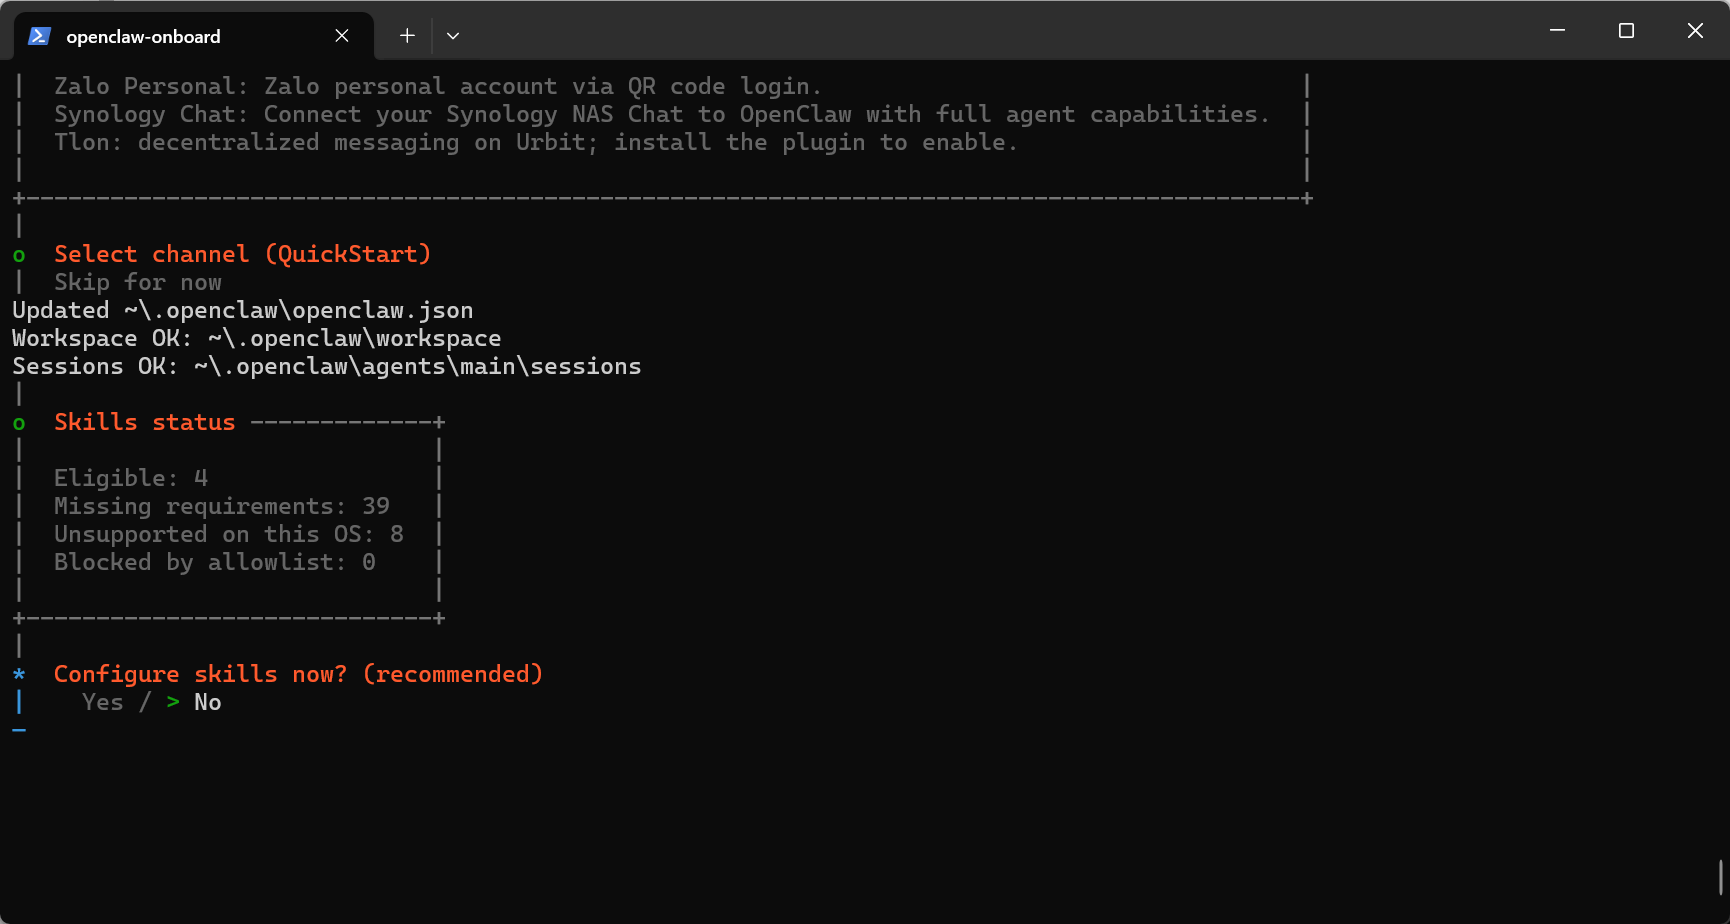Click the terminal vertical scrollbar thumb

[1720, 877]
